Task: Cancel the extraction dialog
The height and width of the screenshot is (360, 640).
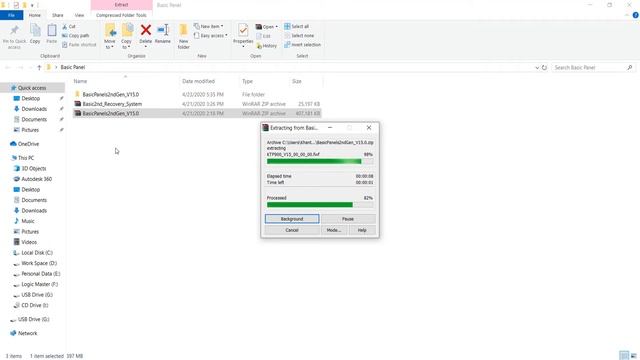Action: pyautogui.click(x=292, y=230)
